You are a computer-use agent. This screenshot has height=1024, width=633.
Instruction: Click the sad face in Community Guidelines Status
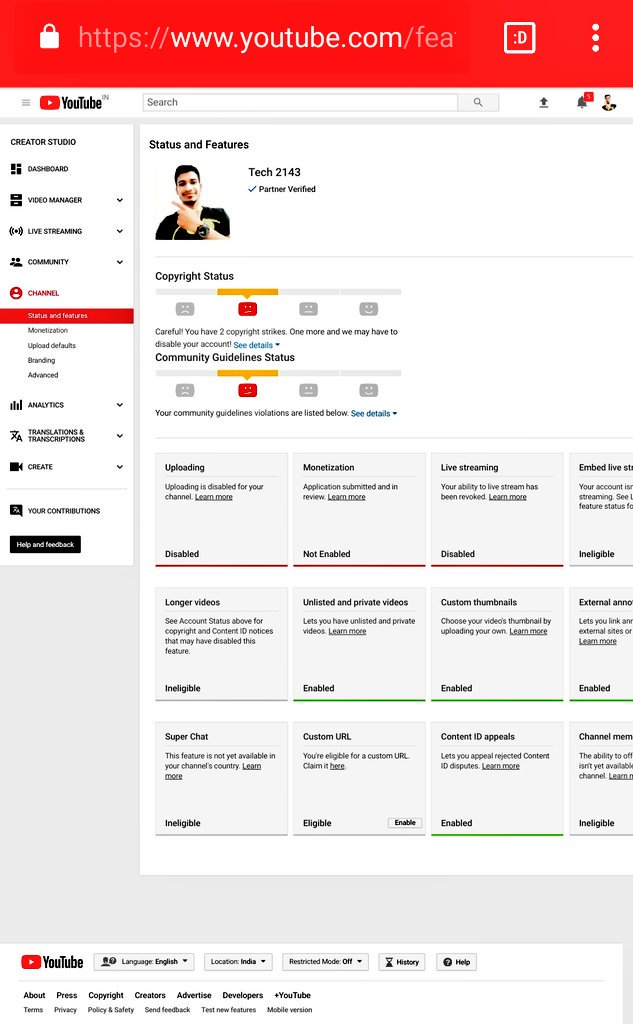click(x=185, y=391)
